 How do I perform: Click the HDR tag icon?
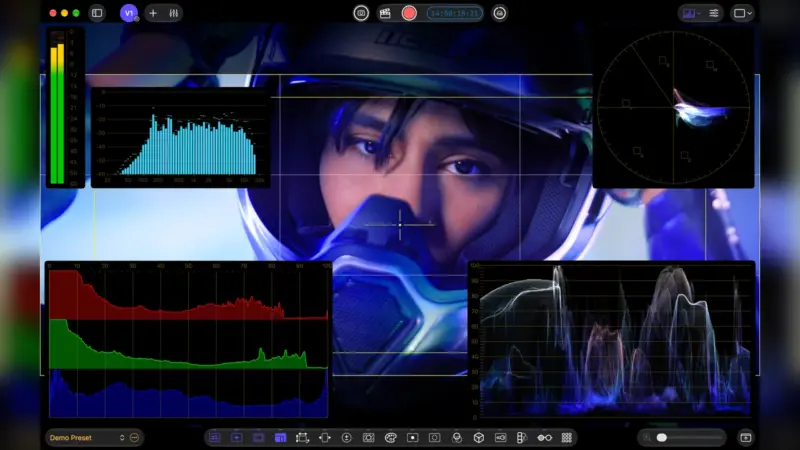(x=501, y=438)
